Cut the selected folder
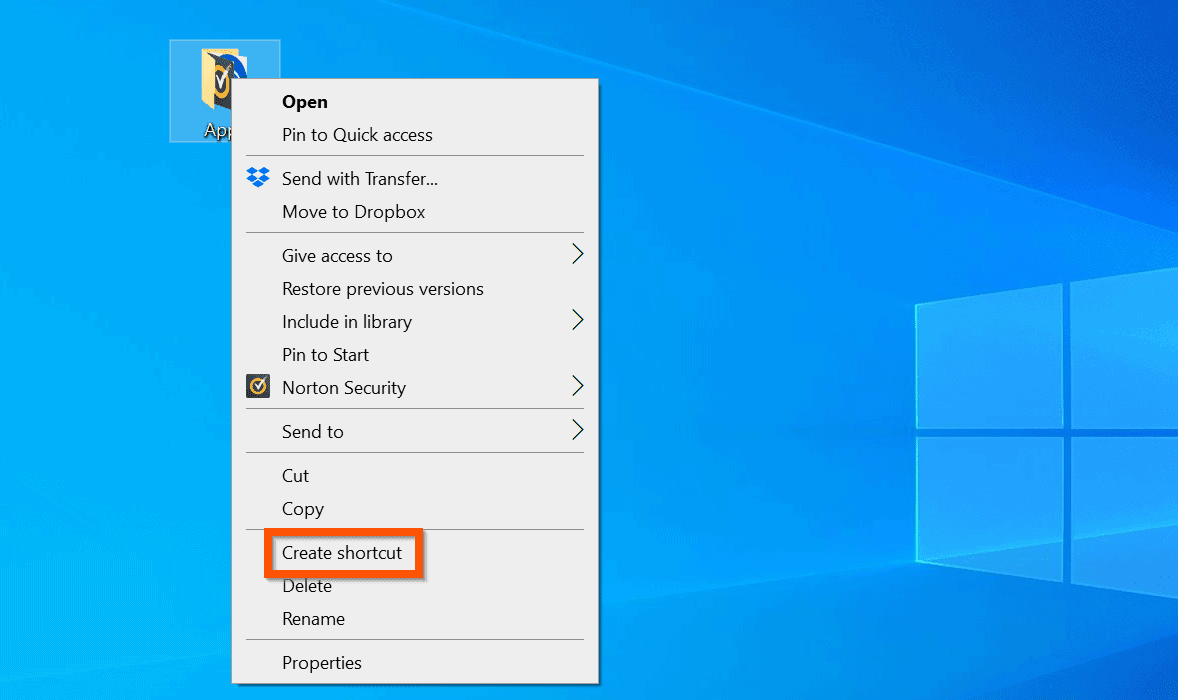This screenshot has width=1178, height=700. pos(295,475)
